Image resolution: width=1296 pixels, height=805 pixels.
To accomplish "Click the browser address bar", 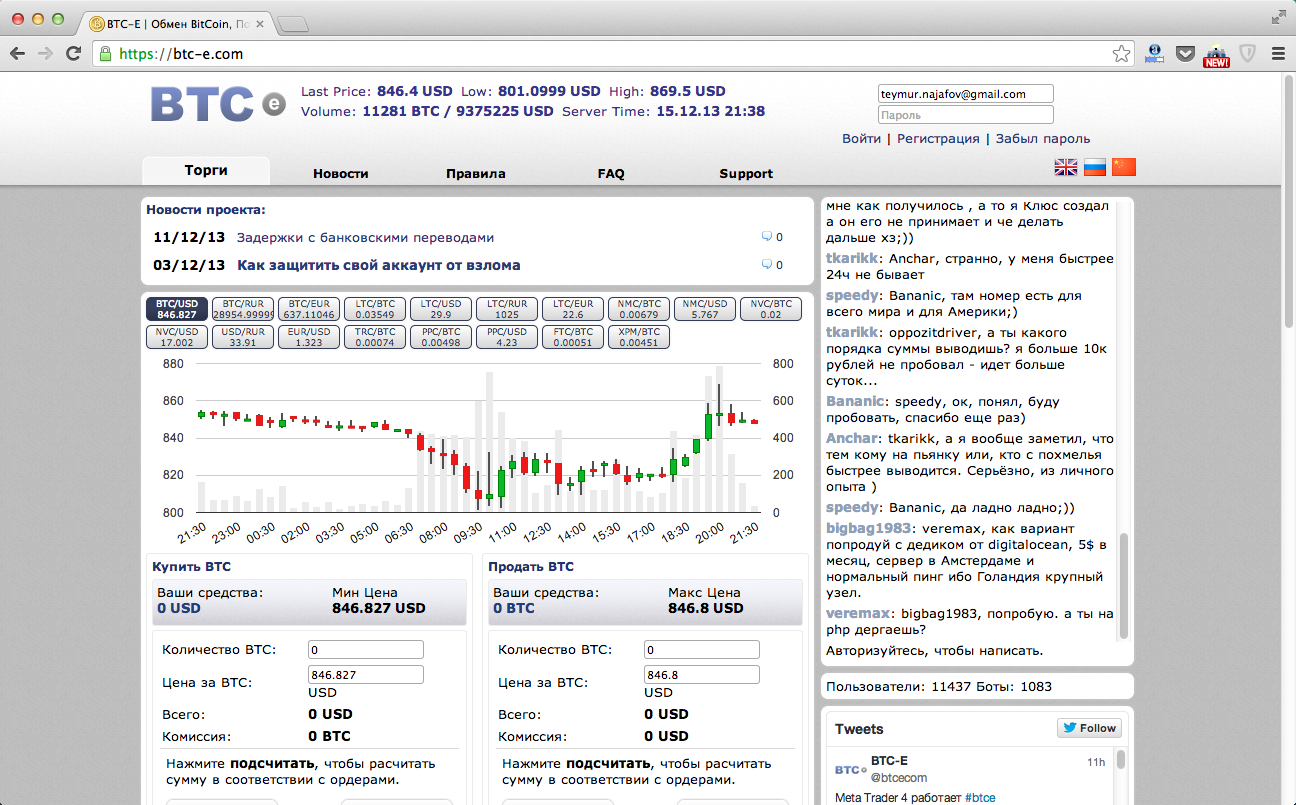I will coord(615,54).
